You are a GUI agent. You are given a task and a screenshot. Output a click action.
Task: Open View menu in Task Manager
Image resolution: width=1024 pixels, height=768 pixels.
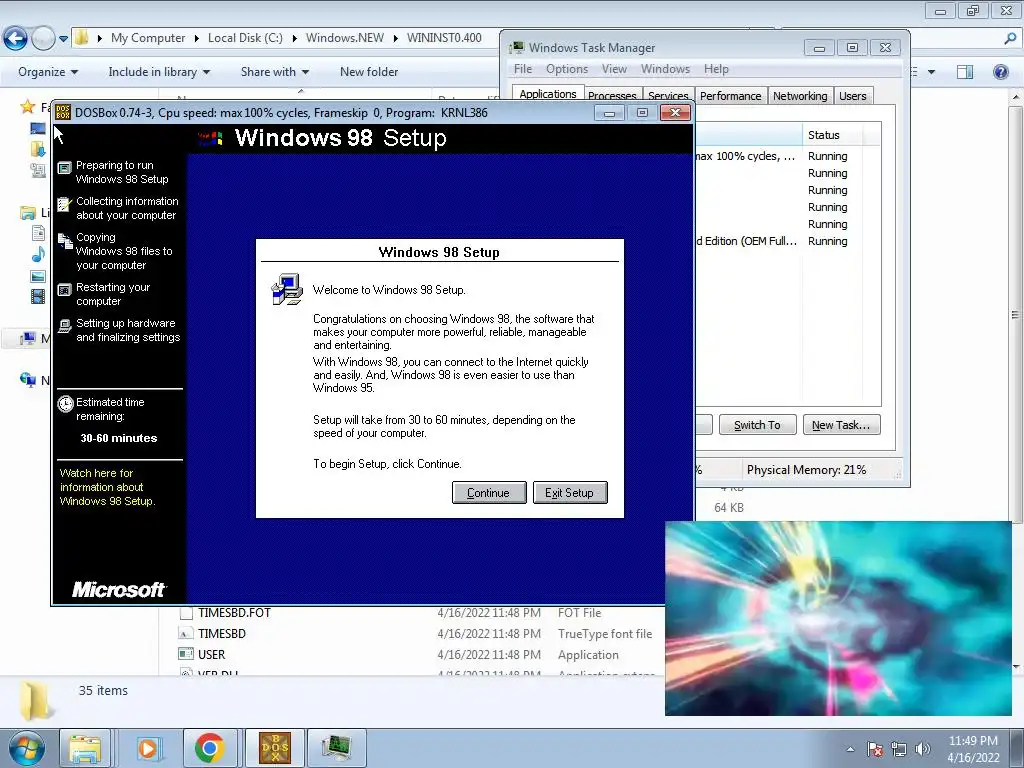614,69
